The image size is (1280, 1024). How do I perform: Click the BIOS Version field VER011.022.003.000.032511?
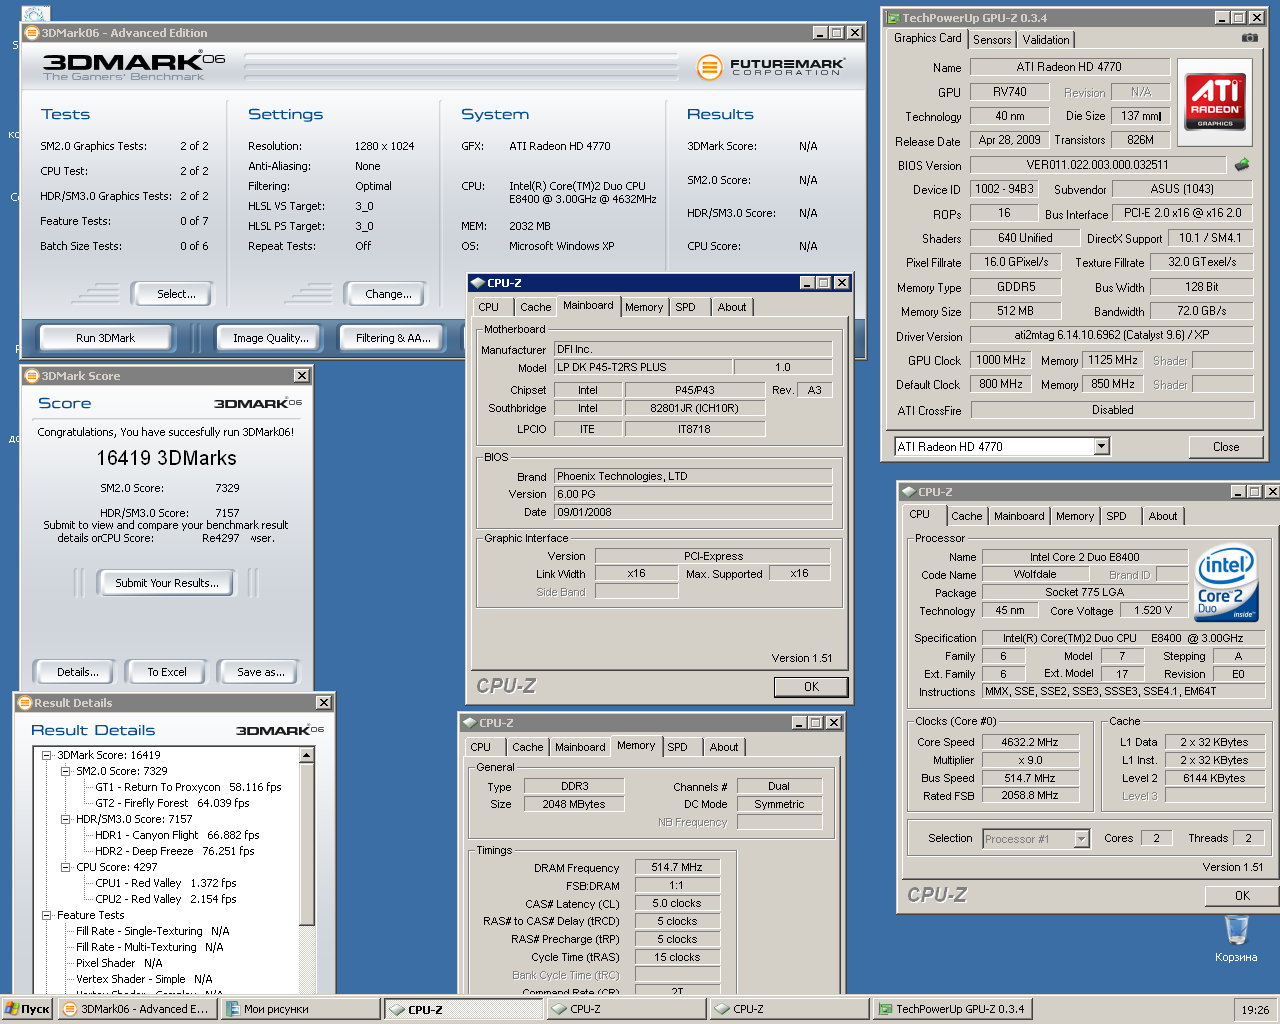click(1097, 165)
